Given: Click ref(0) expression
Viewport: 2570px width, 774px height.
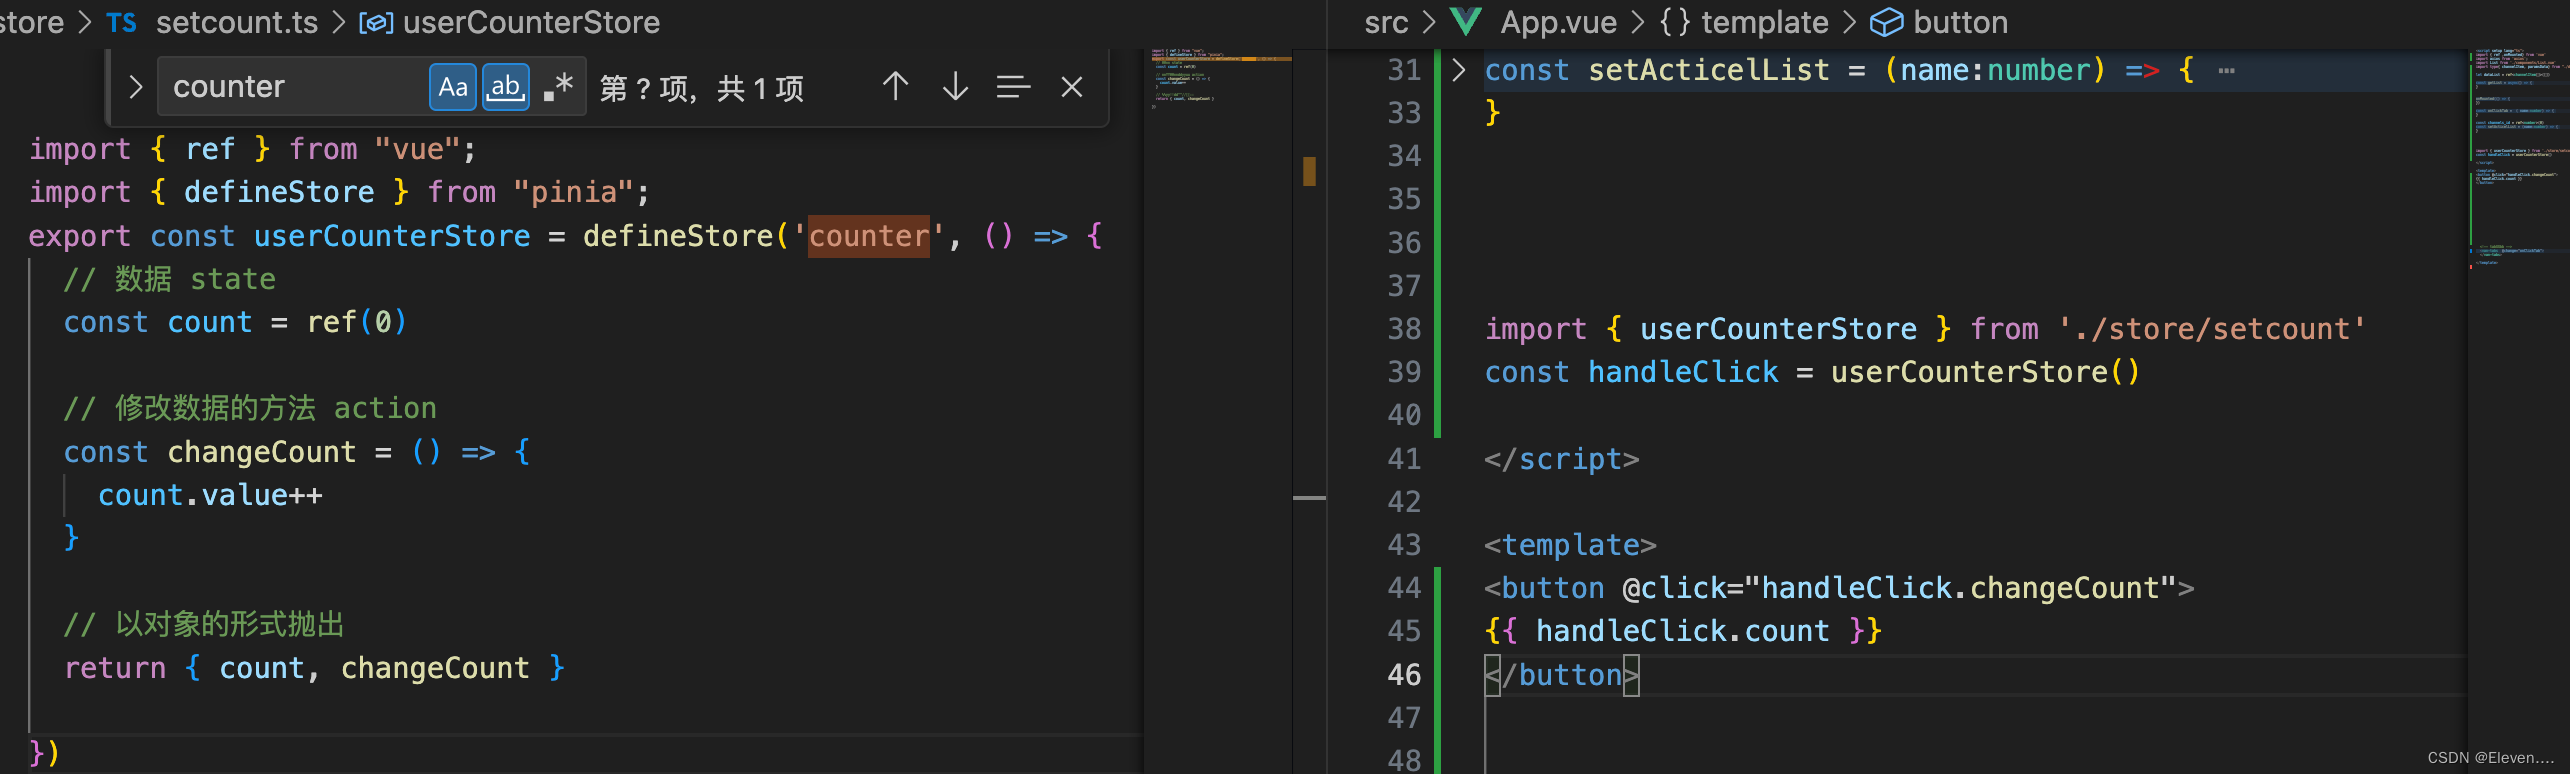Looking at the screenshot, I should (x=356, y=322).
